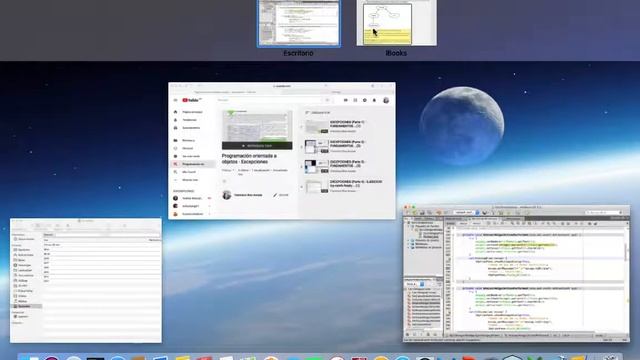
Task: Open YouTube hamburger guide menu
Action: (x=176, y=100)
